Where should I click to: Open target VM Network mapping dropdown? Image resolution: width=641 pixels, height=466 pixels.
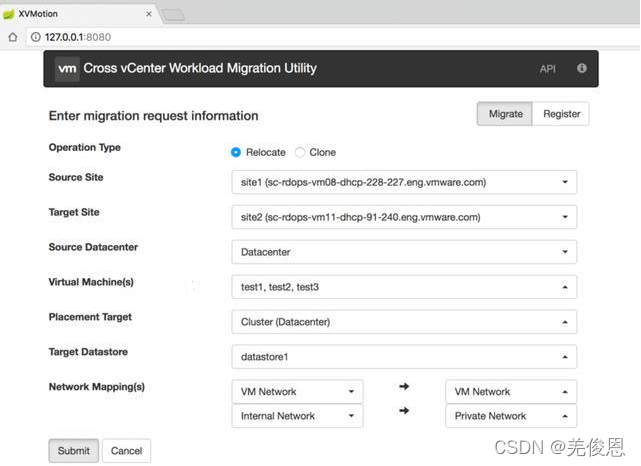pyautogui.click(x=511, y=392)
